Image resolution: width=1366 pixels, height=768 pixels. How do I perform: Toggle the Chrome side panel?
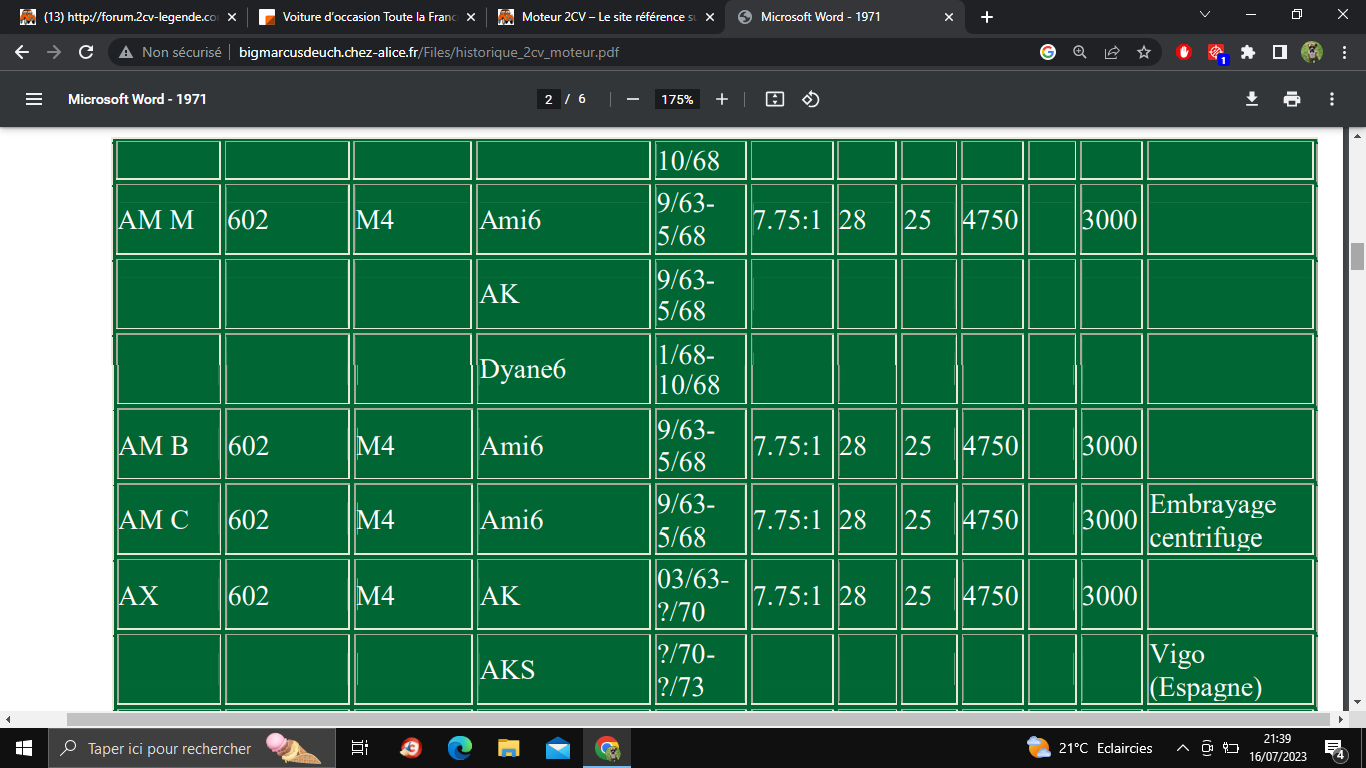(x=1279, y=52)
